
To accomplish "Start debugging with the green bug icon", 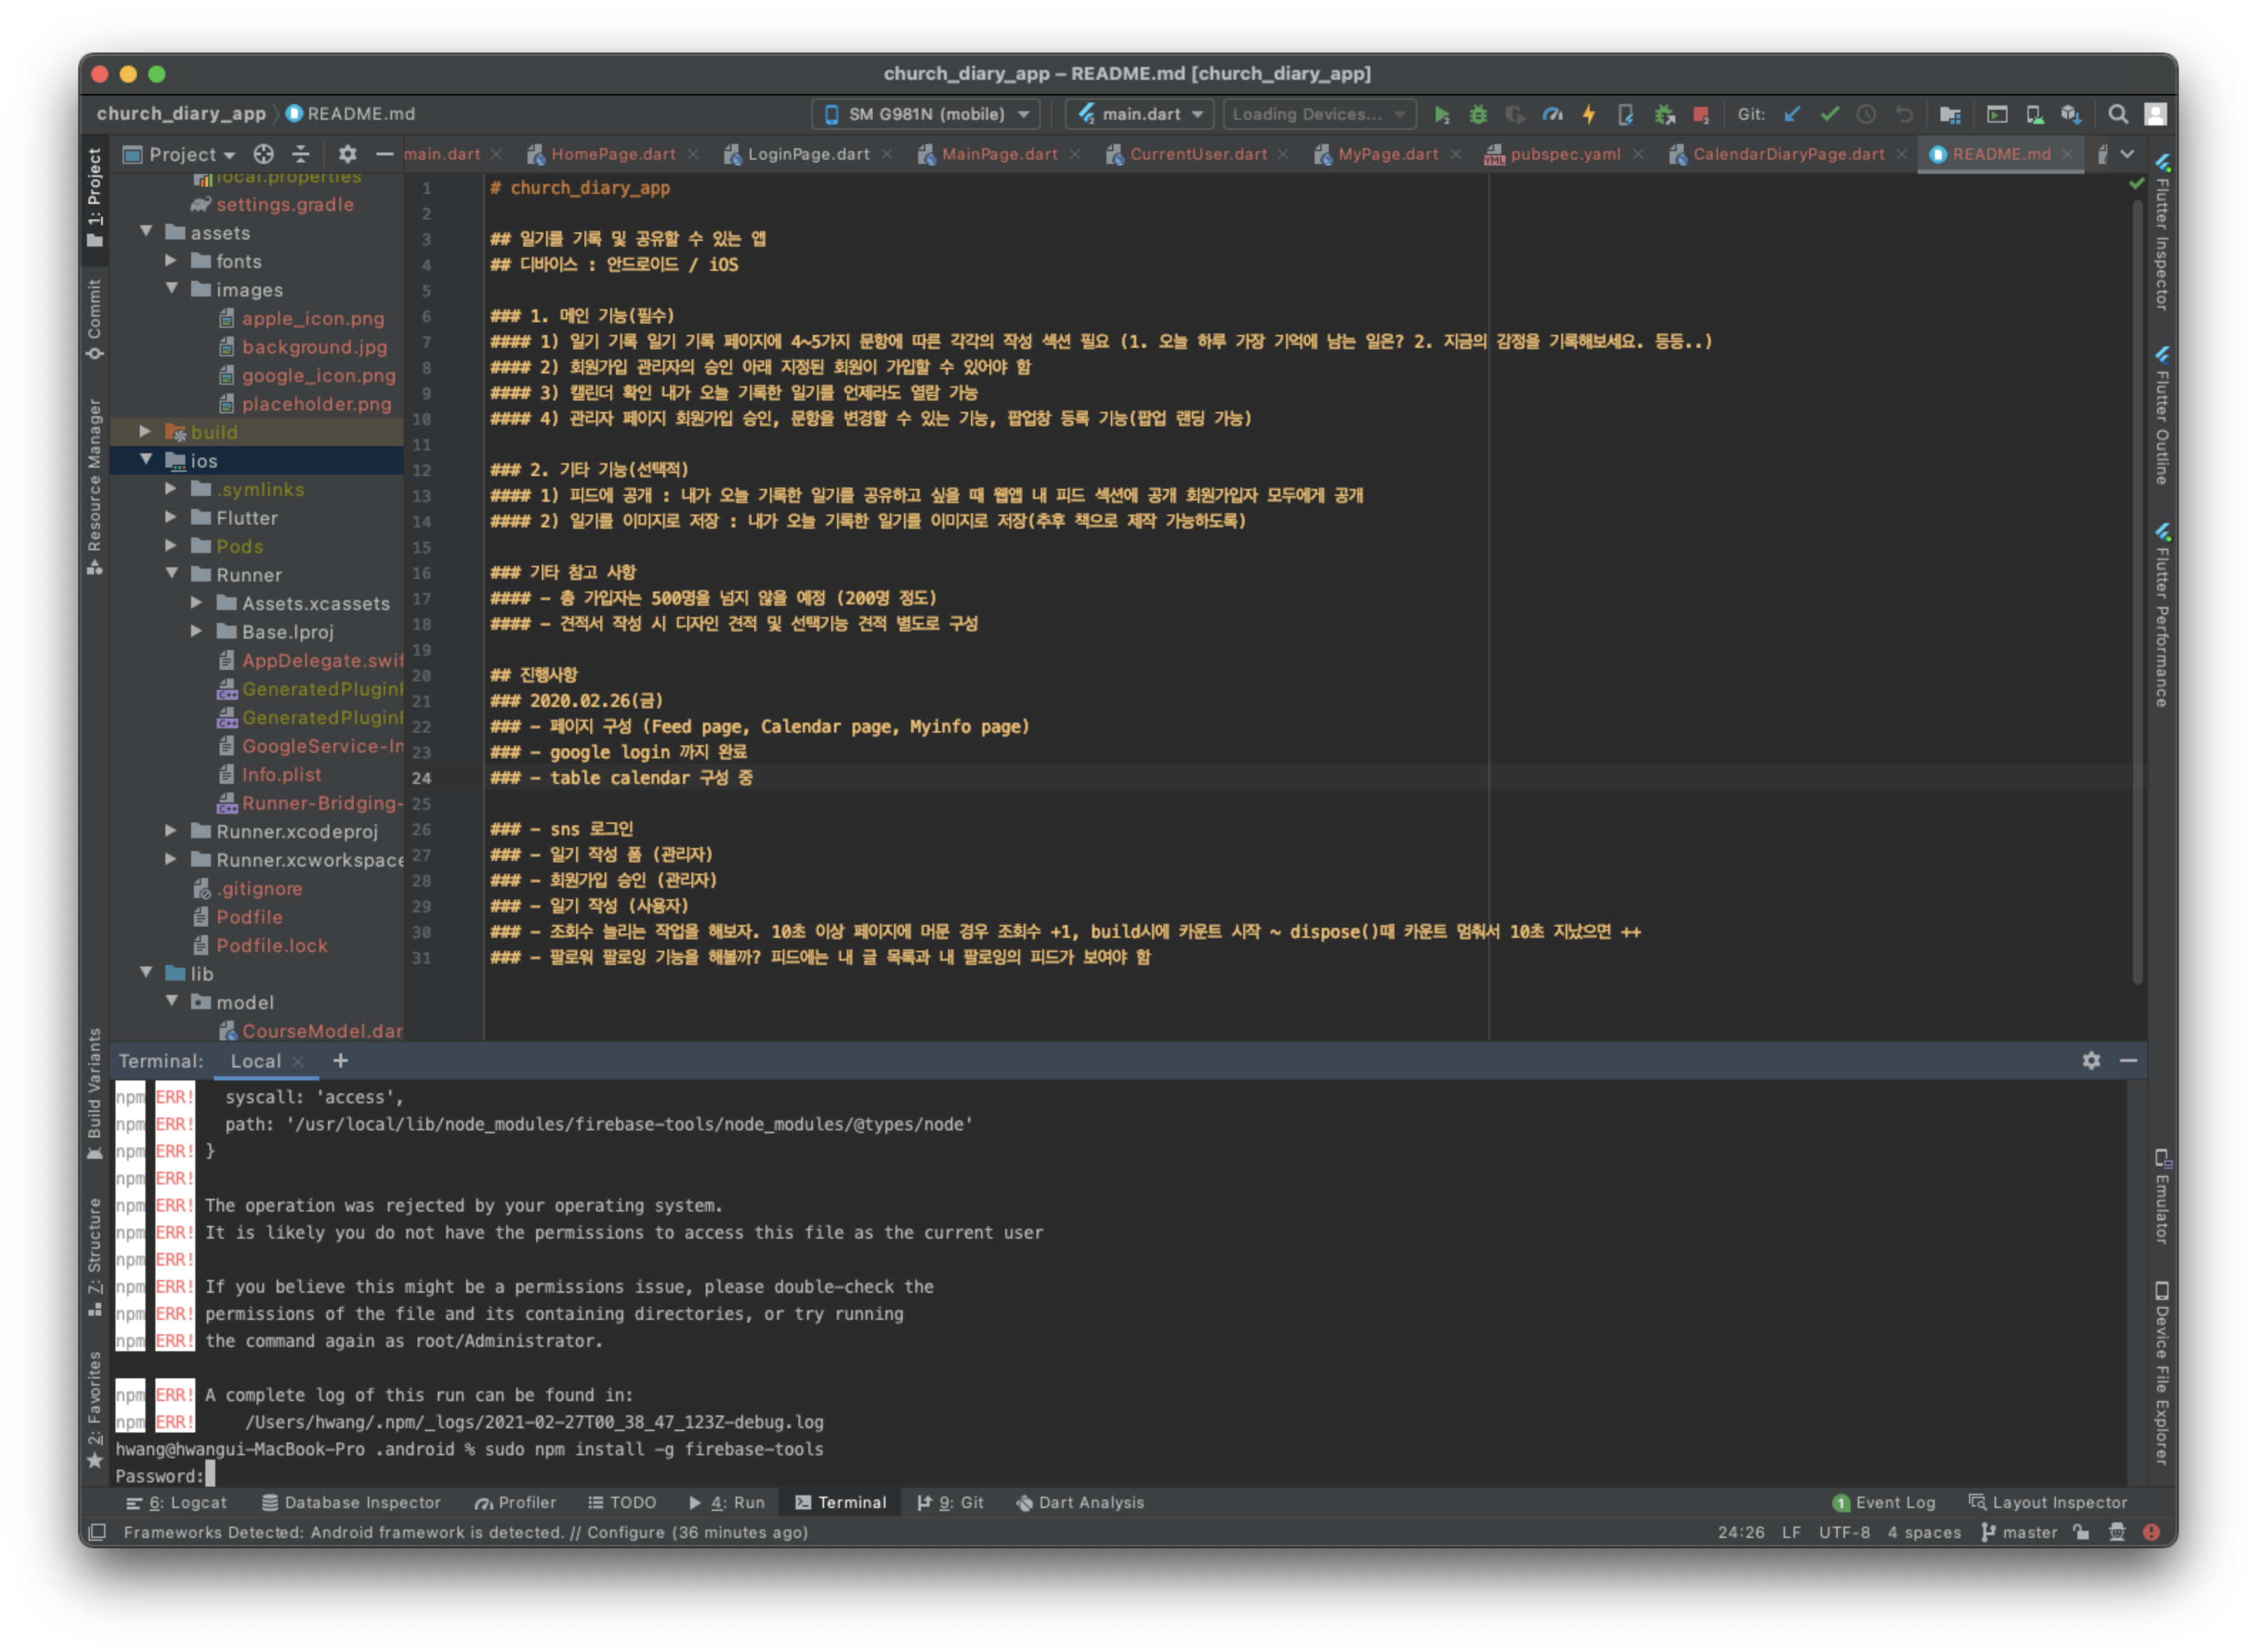I will tap(1478, 115).
